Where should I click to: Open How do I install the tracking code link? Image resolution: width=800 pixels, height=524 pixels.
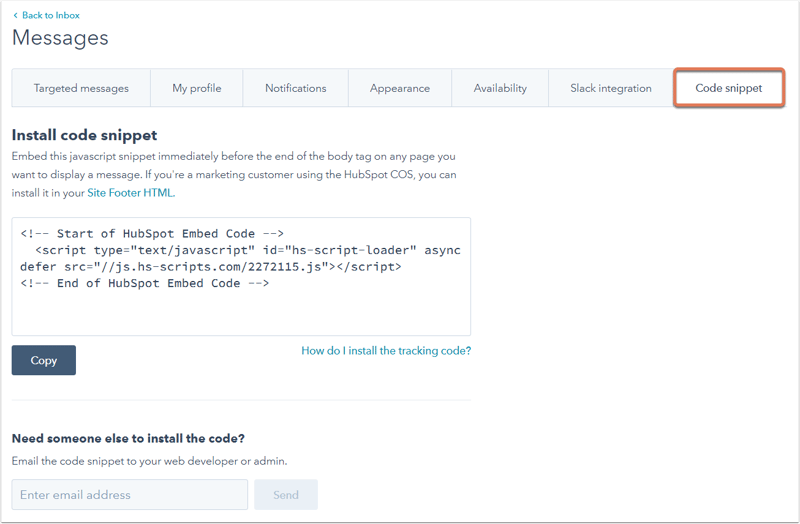386,351
